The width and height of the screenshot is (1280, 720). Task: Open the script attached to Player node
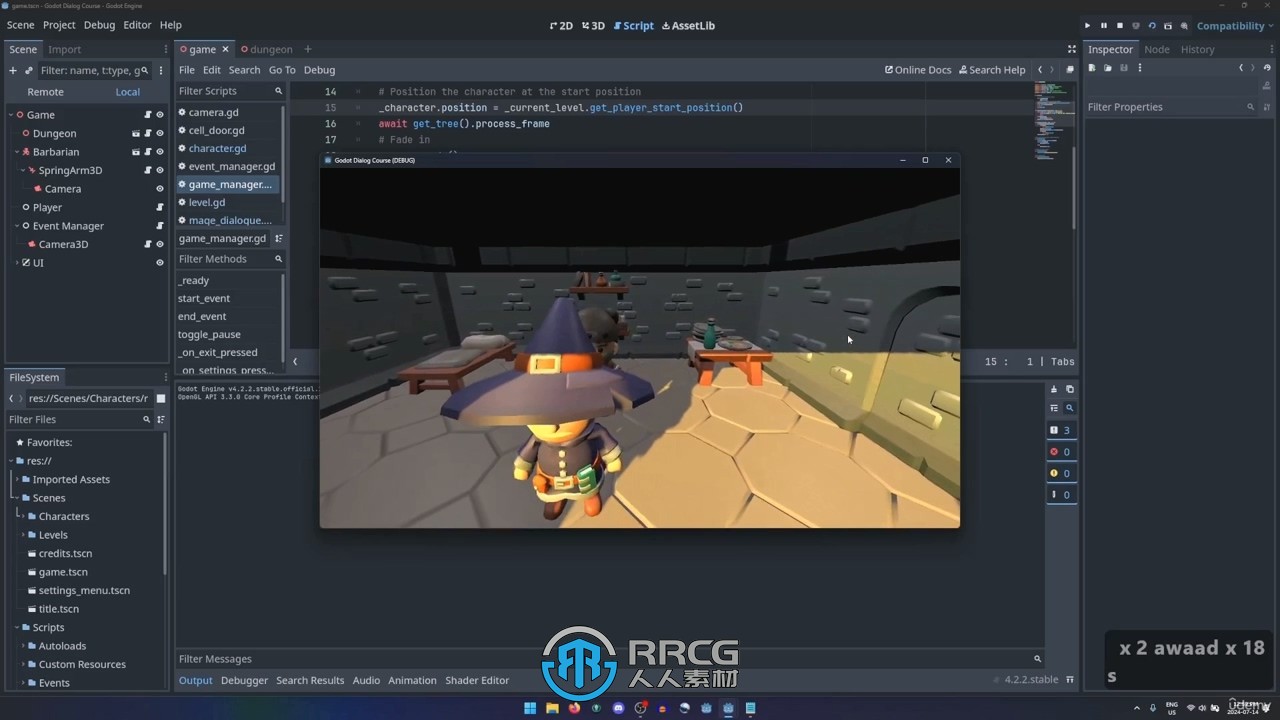[x=159, y=207]
